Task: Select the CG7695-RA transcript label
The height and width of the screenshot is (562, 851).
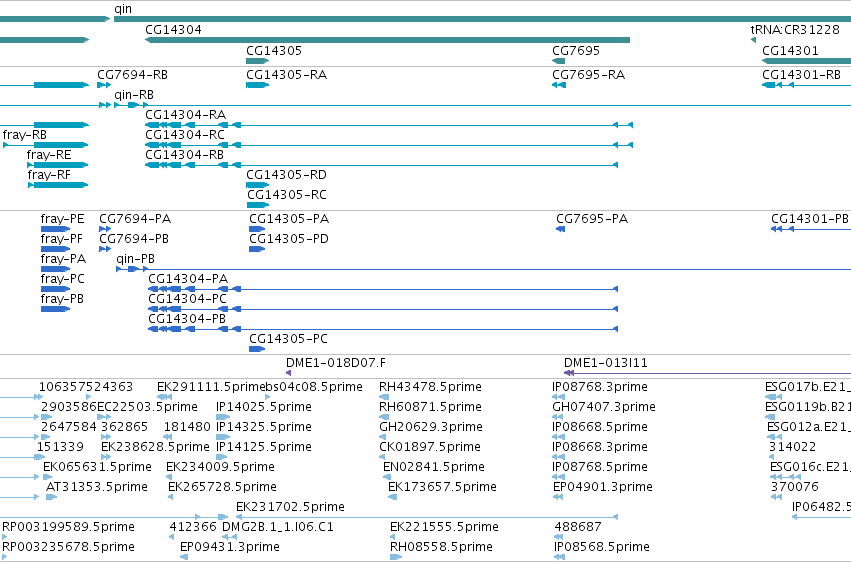Action: pos(588,74)
